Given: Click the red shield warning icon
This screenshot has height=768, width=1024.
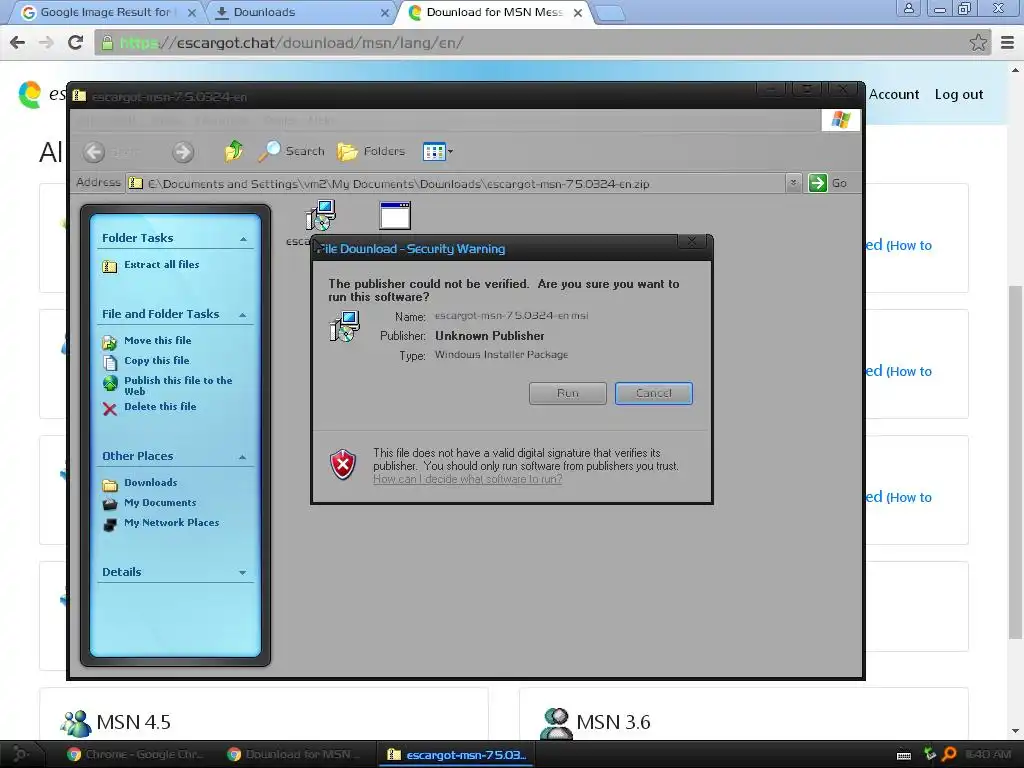Looking at the screenshot, I should 343,464.
